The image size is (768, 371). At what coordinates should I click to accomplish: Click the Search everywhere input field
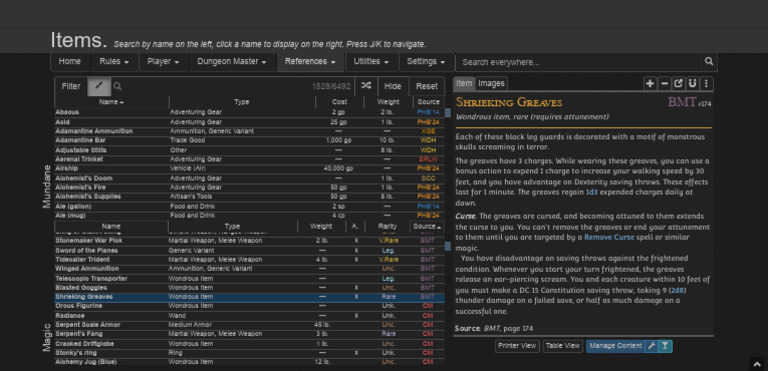578,62
